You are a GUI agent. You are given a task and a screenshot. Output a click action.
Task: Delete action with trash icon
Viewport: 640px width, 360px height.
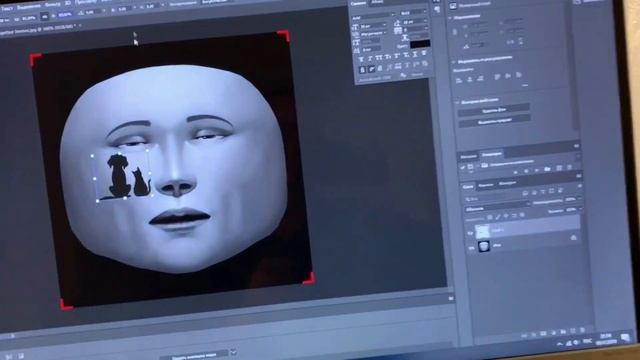[570, 167]
